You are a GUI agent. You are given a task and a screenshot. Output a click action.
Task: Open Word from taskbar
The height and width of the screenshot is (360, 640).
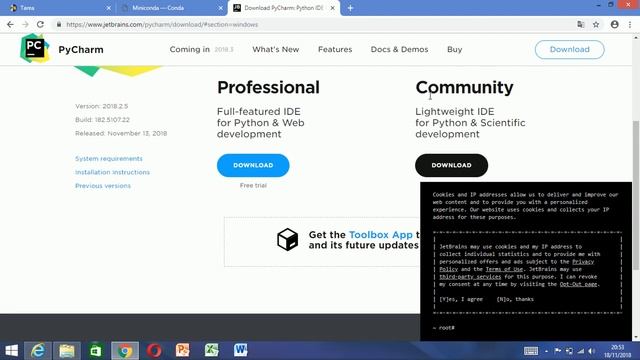(240, 351)
